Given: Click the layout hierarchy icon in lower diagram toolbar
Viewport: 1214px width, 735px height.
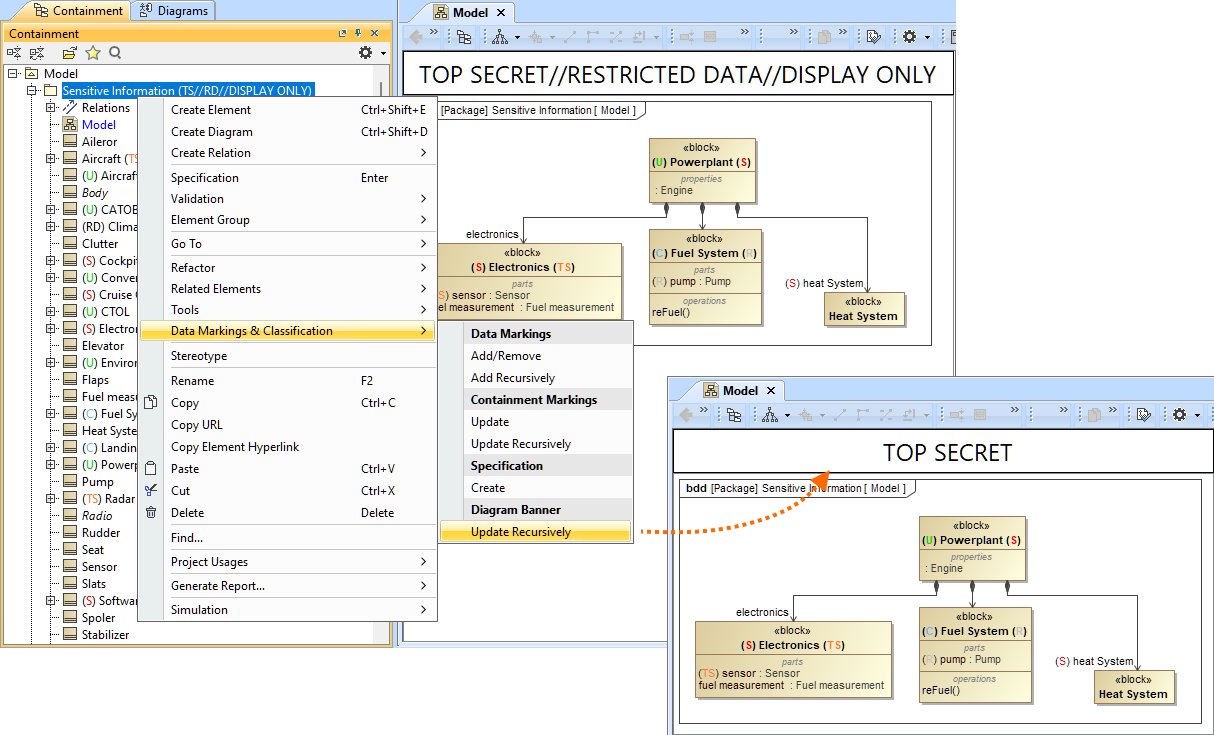Looking at the screenshot, I should [x=770, y=414].
